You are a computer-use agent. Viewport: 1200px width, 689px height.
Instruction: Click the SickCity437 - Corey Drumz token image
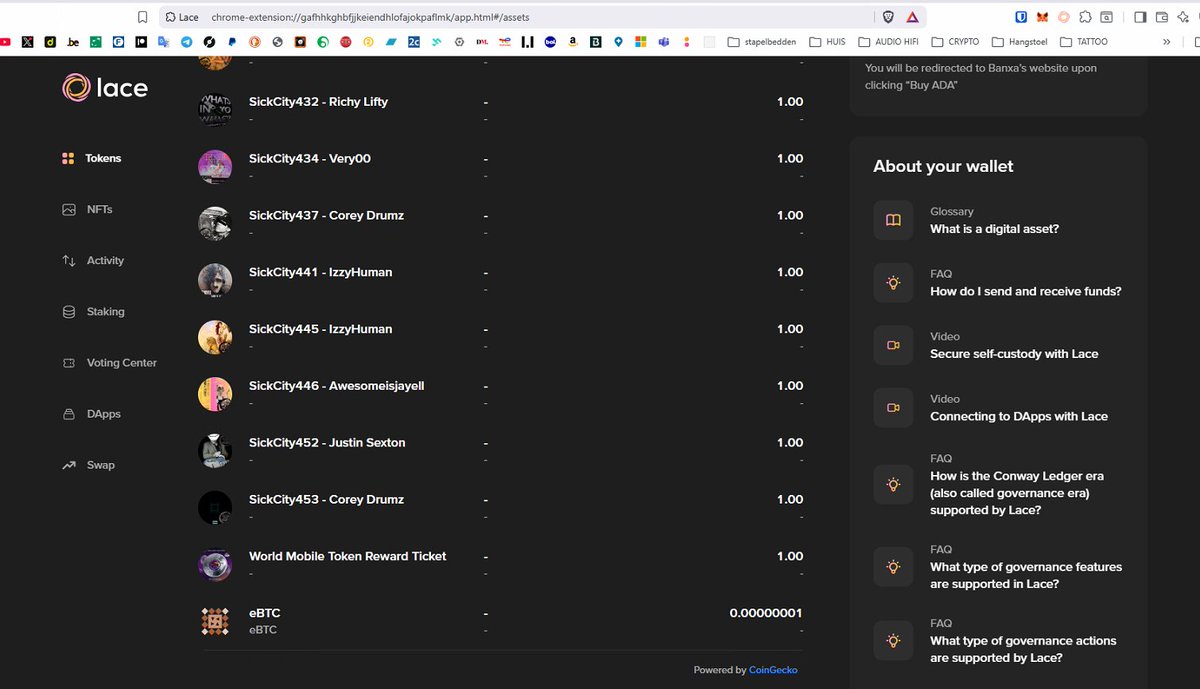[x=215, y=223]
